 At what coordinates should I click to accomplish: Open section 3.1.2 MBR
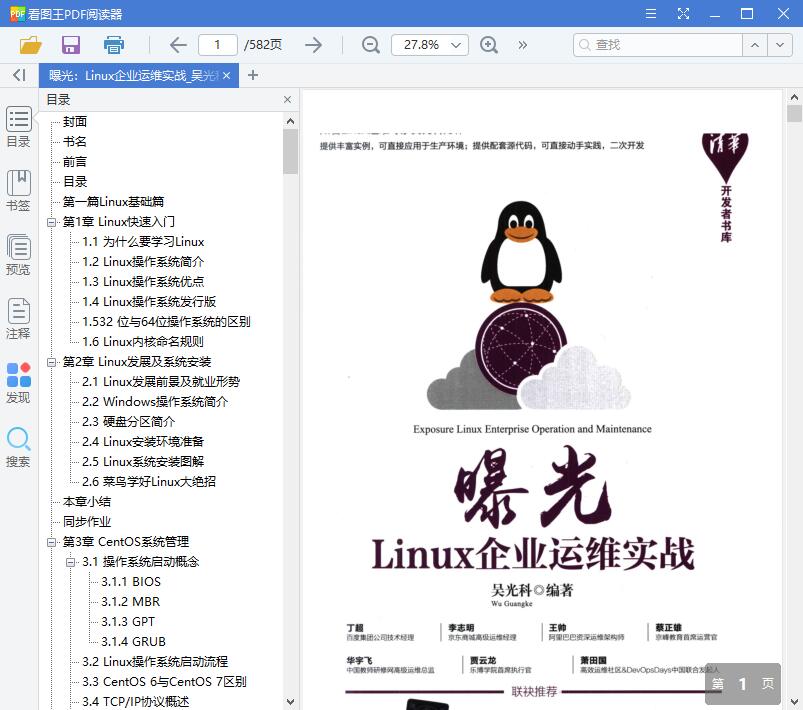tap(131, 601)
